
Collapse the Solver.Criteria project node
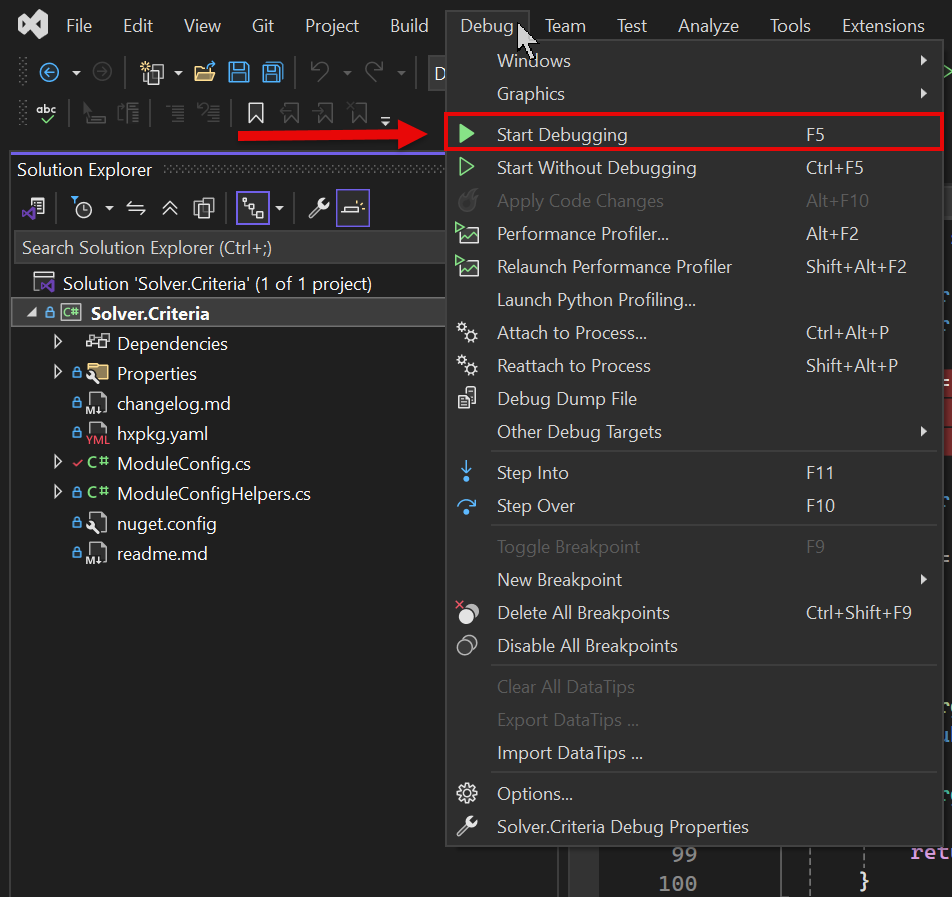pos(32,312)
